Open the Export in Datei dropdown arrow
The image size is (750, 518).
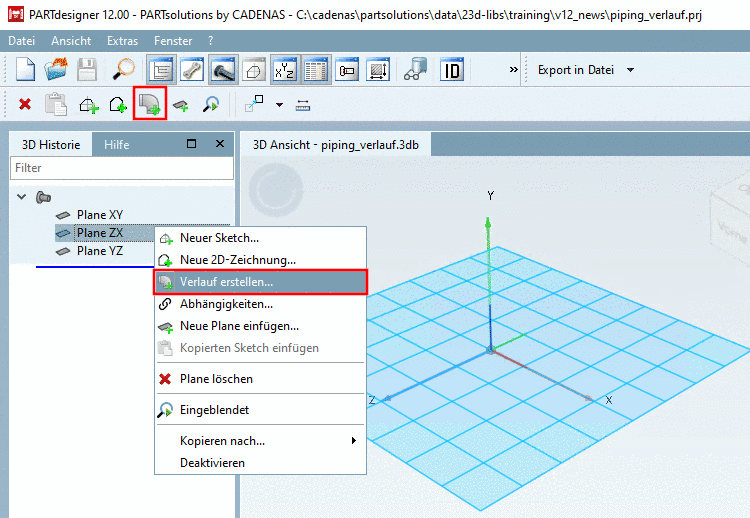[x=630, y=70]
